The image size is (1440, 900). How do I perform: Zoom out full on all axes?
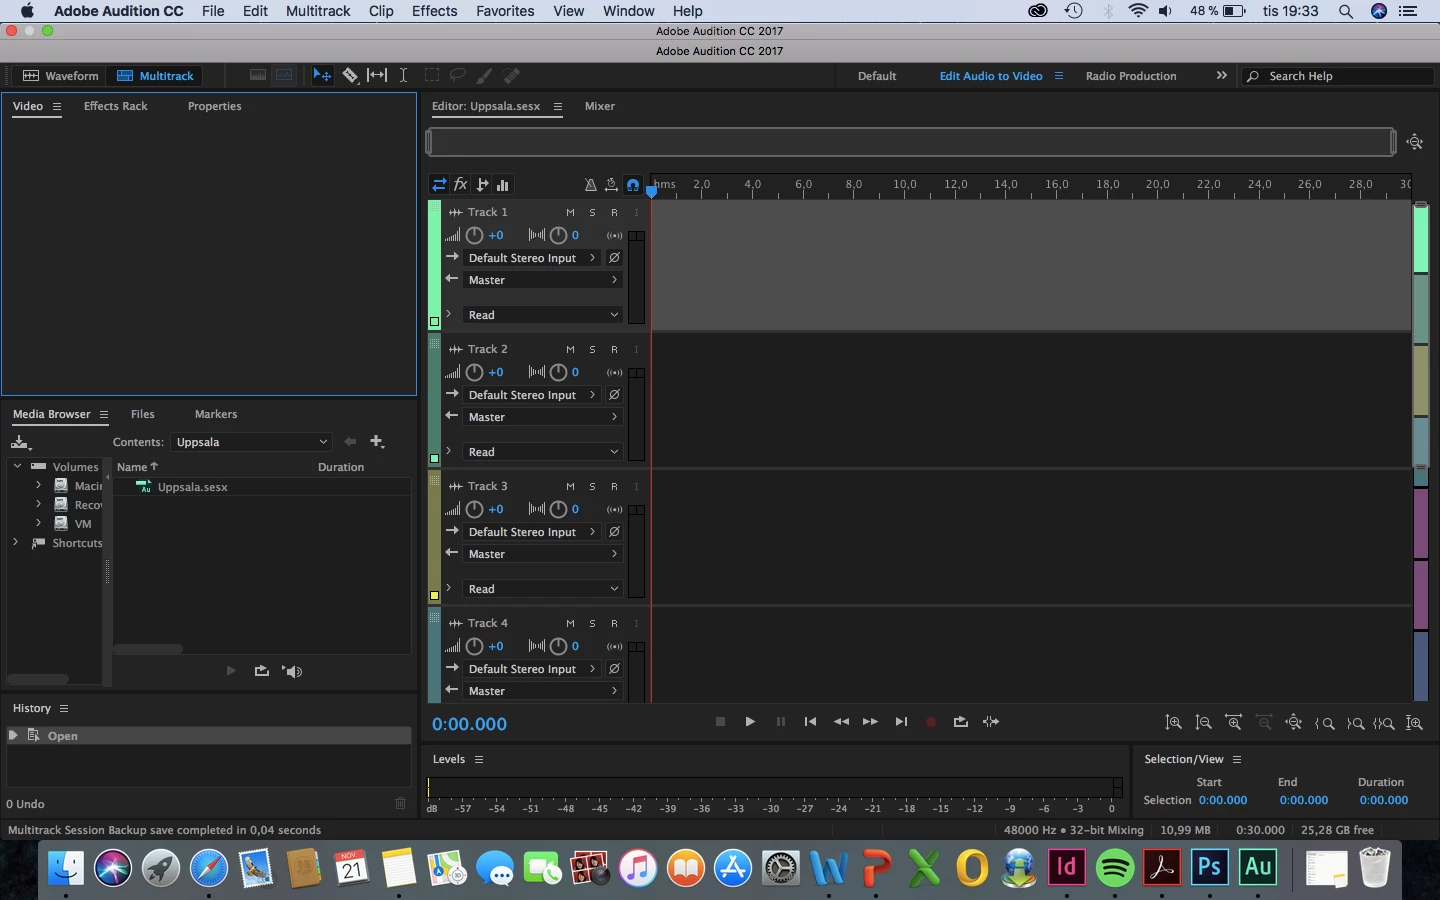[1294, 723]
